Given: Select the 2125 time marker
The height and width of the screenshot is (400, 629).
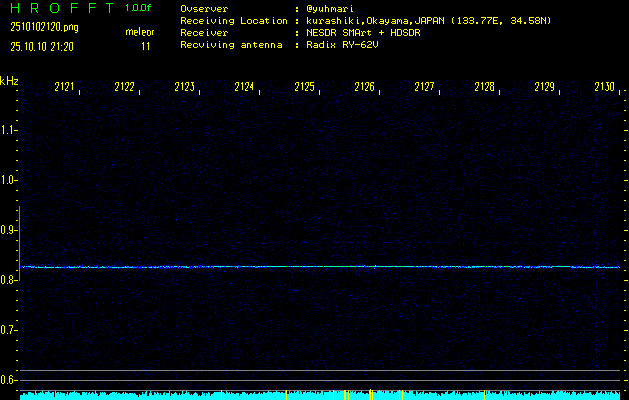Looking at the screenshot, I should click(x=305, y=88).
